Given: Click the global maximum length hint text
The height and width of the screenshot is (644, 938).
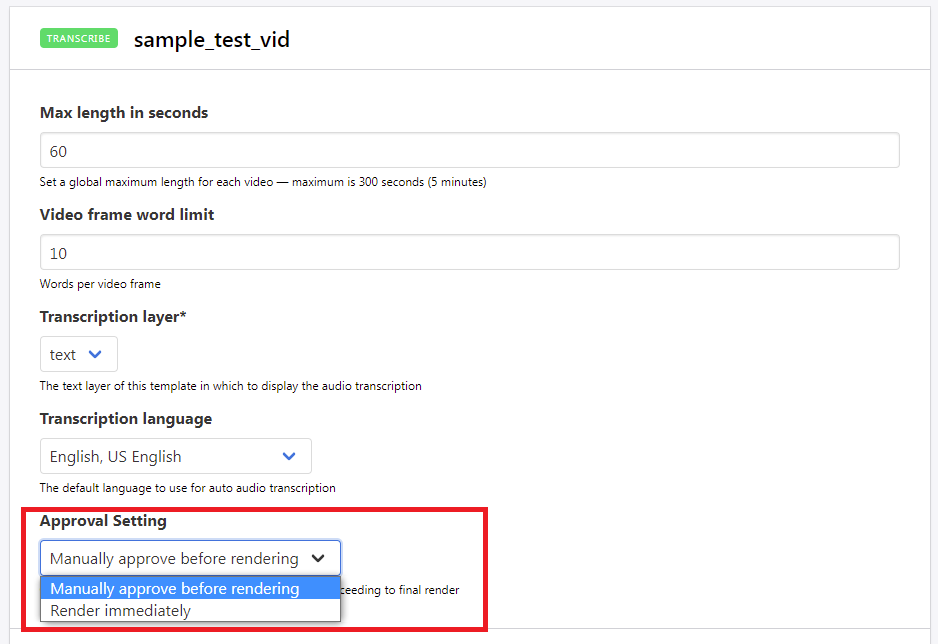Looking at the screenshot, I should (x=263, y=182).
